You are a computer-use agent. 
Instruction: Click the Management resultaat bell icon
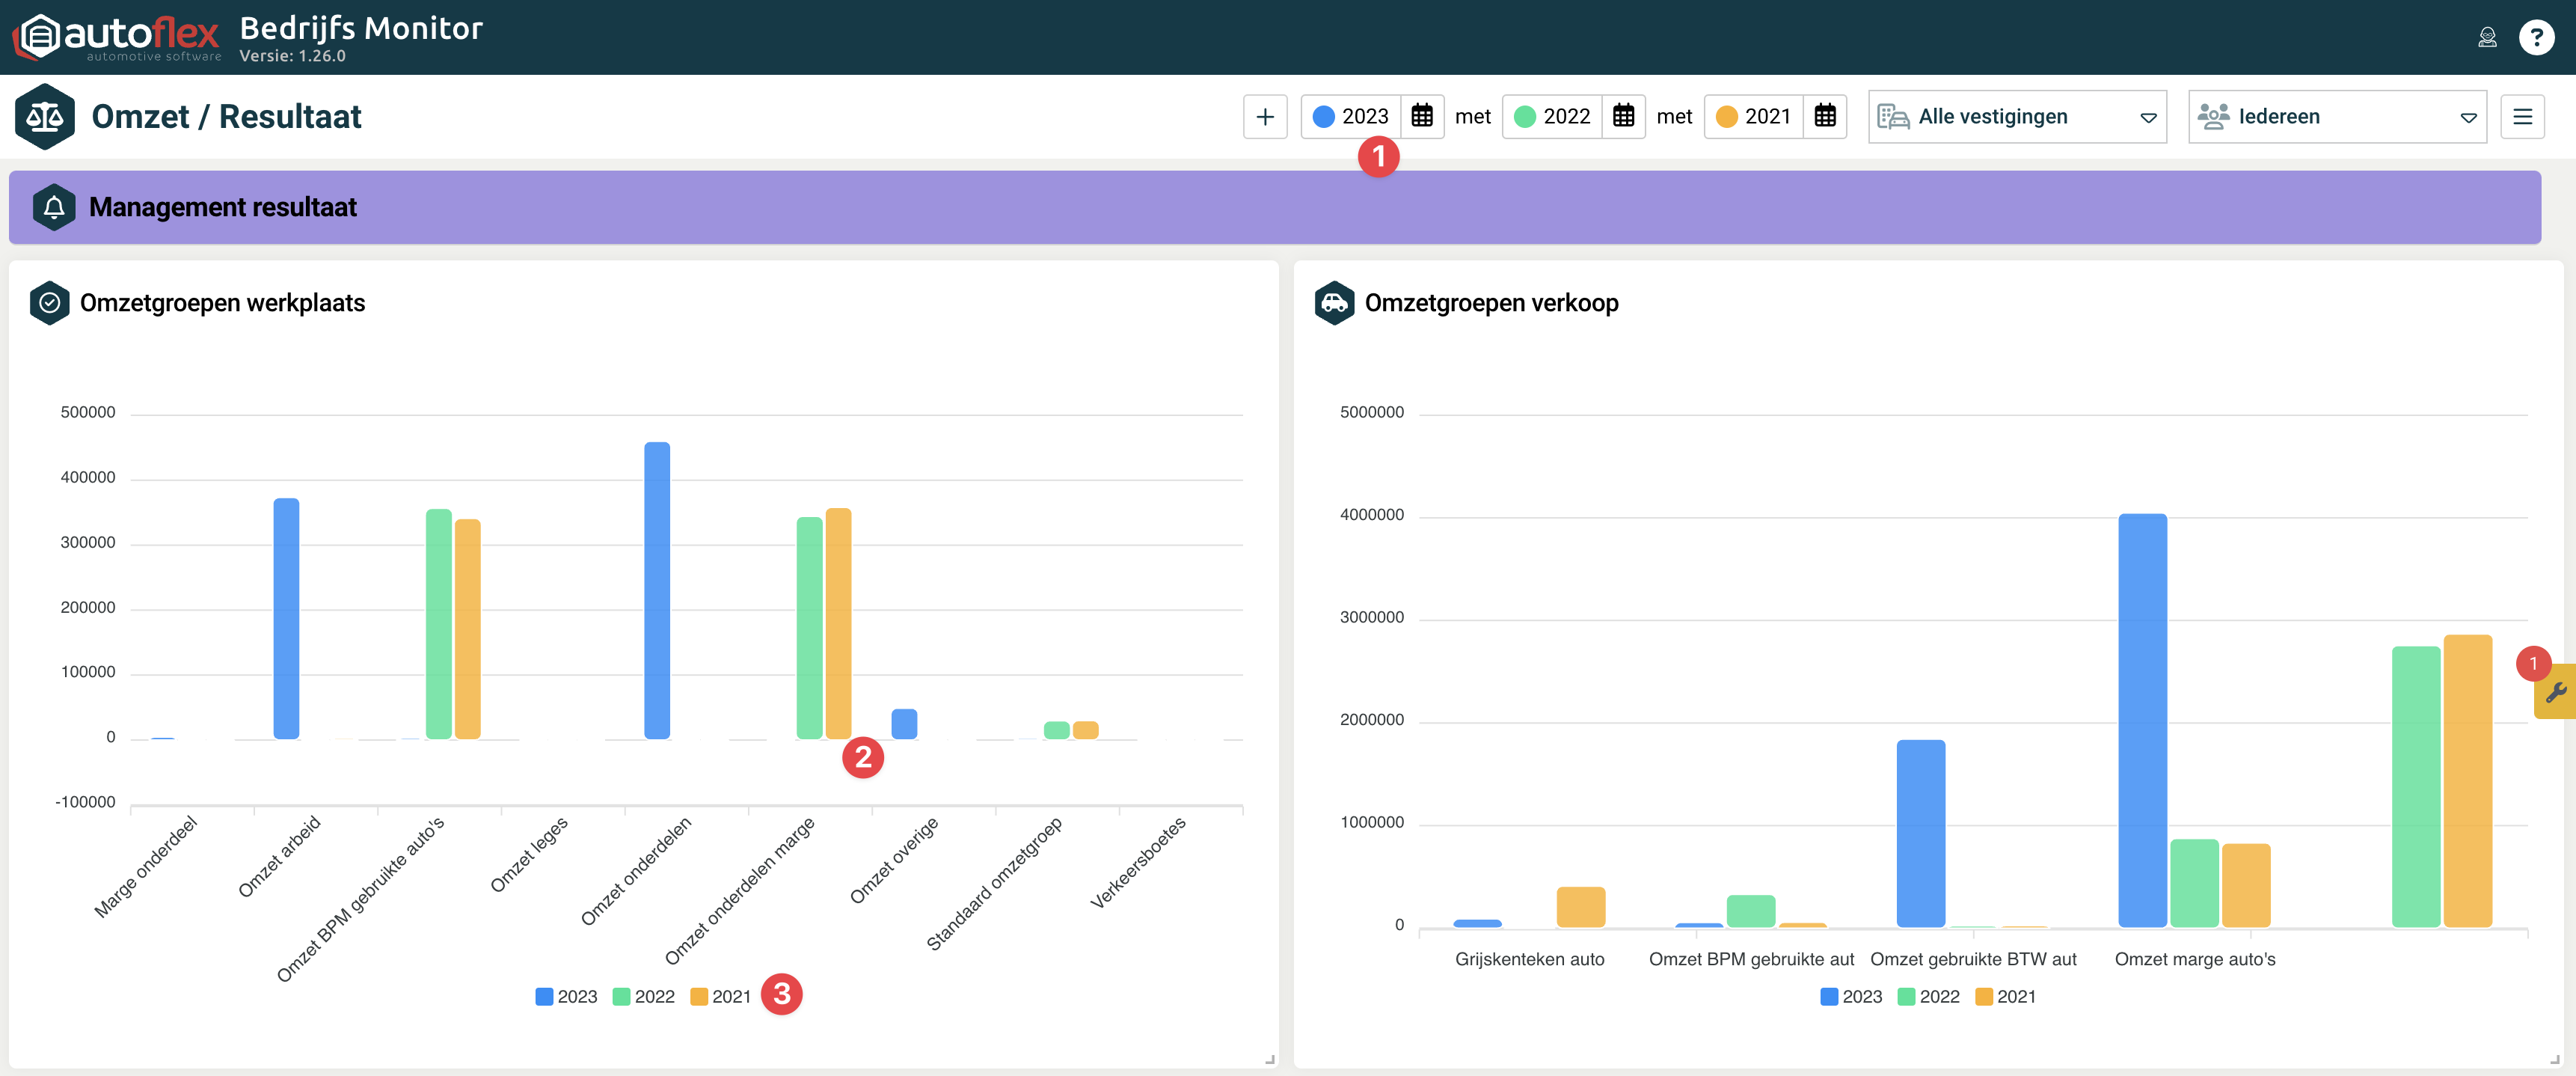pyautogui.click(x=54, y=207)
